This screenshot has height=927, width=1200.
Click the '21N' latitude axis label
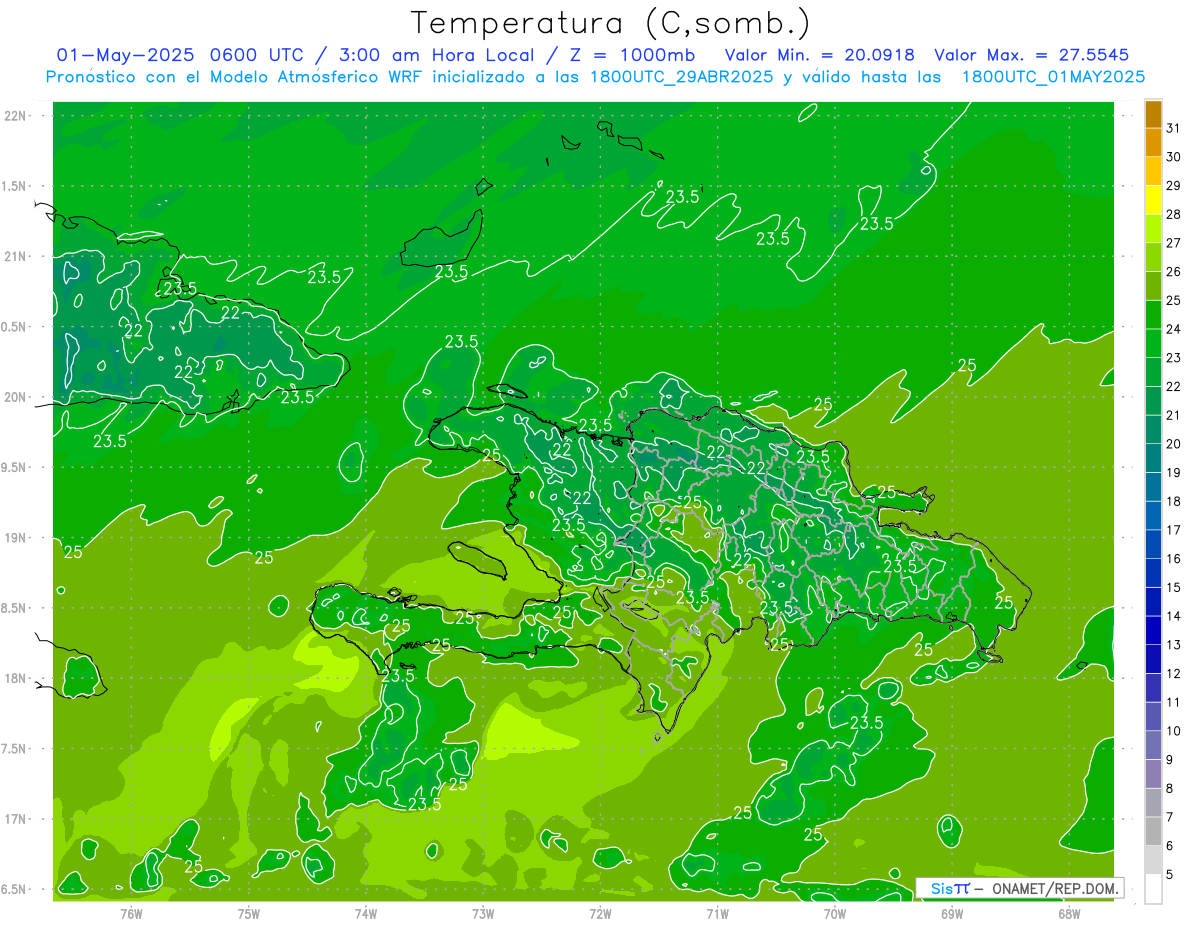[x=15, y=257]
